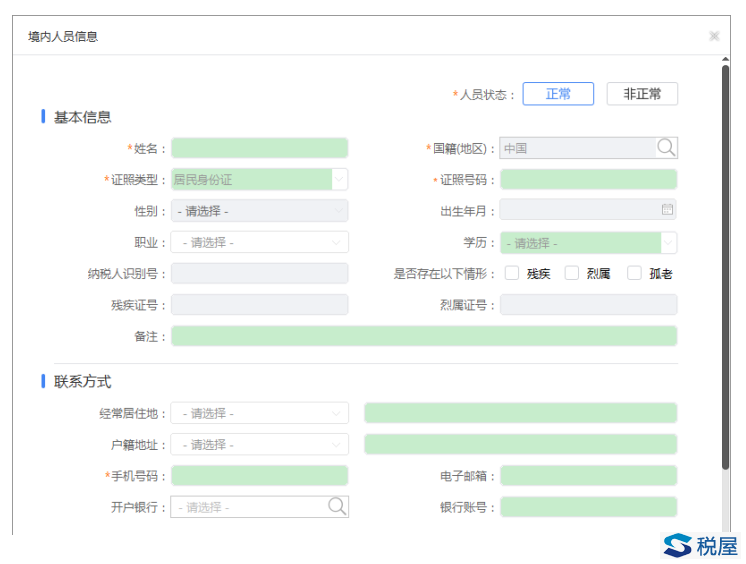The height and width of the screenshot is (564, 746).
Task: Click the 姓名 input field
Action: tap(260, 148)
